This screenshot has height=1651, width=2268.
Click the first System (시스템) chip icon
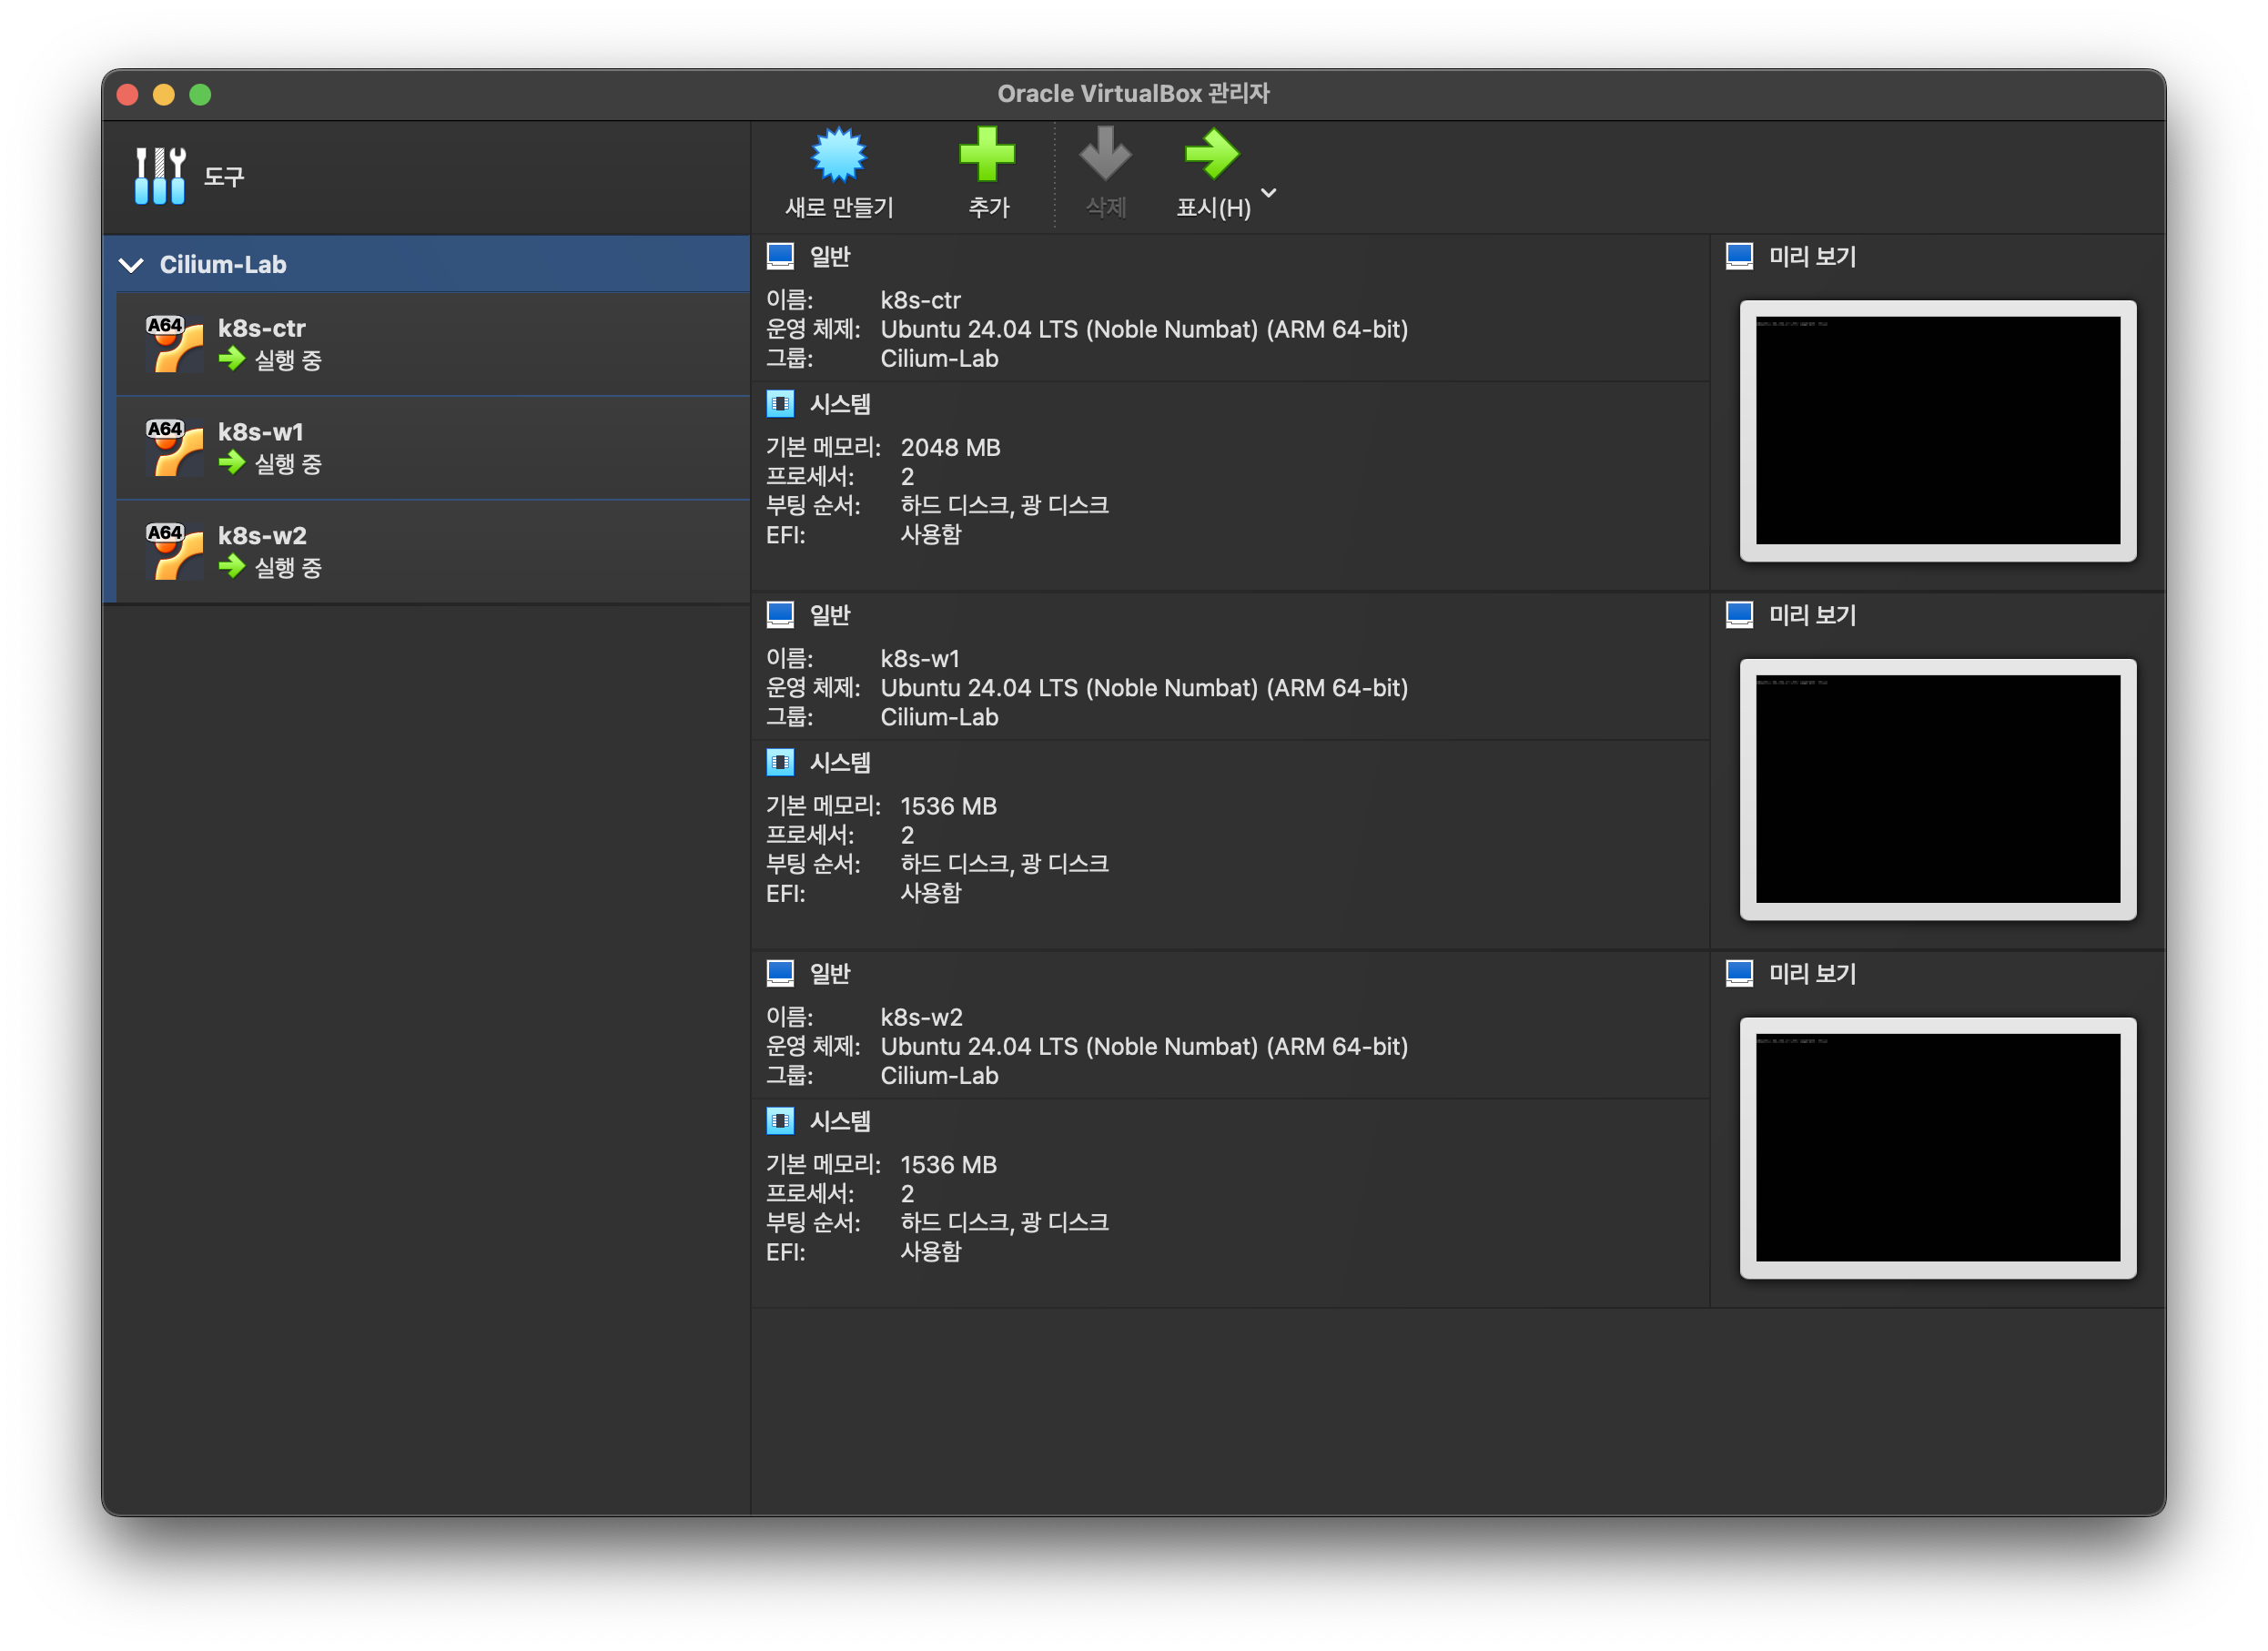pos(780,404)
